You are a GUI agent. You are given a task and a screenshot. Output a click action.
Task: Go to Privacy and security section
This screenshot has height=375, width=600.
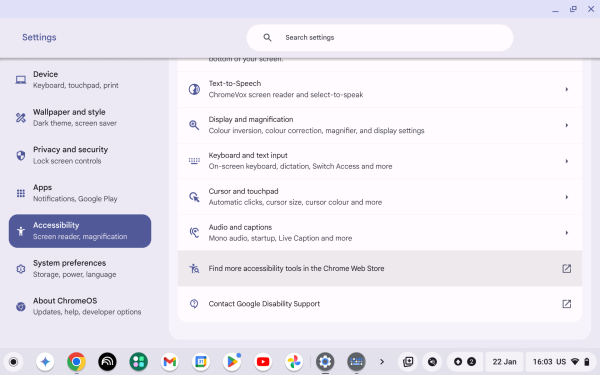80,155
